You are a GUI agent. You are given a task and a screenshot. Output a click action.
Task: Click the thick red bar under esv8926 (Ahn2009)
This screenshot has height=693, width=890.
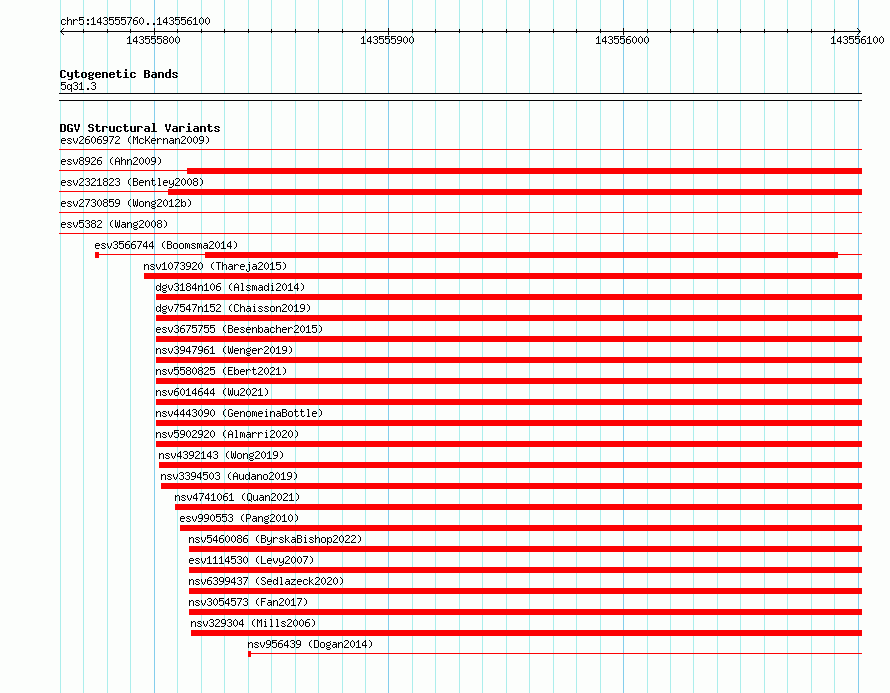(524, 171)
